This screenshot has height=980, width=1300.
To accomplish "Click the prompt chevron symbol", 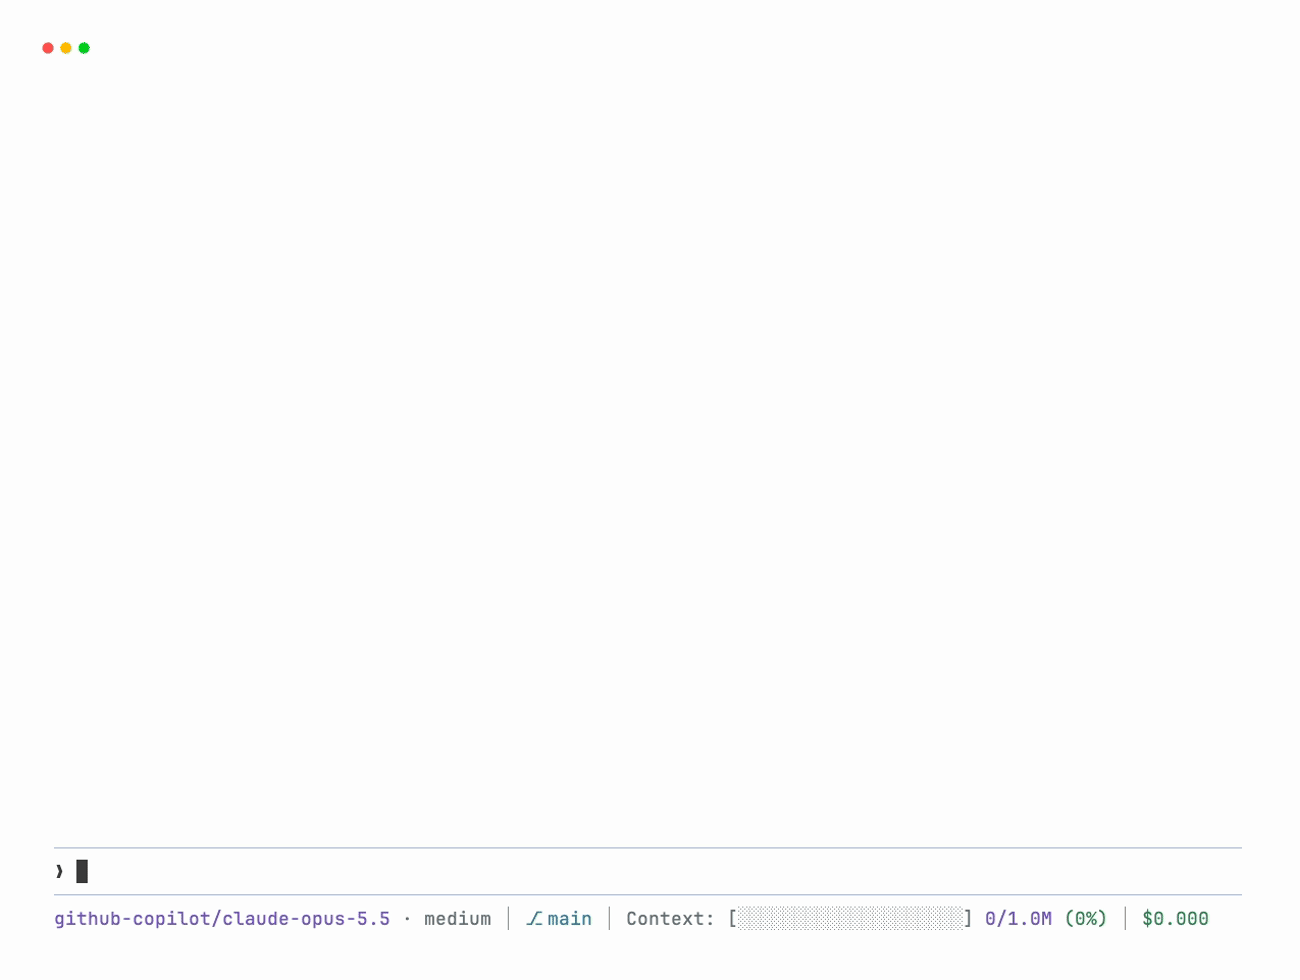I will (x=59, y=871).
